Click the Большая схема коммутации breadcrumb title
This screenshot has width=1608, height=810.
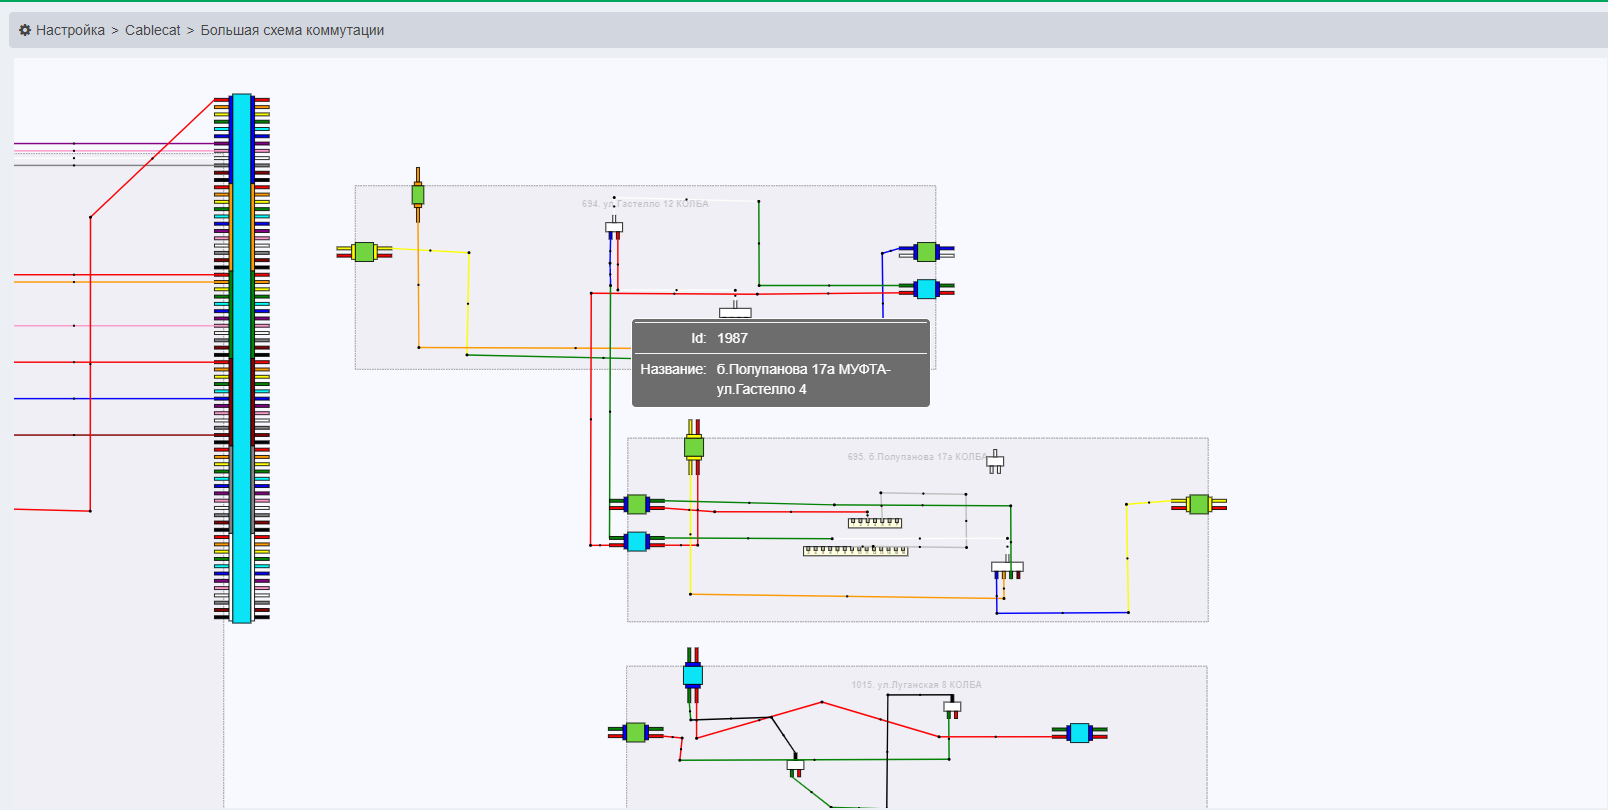(x=292, y=30)
